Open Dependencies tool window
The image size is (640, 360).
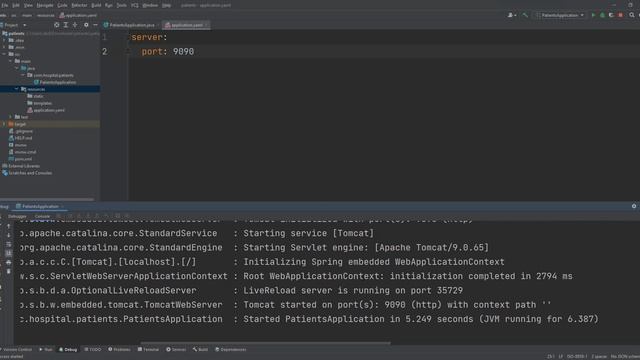(231, 349)
